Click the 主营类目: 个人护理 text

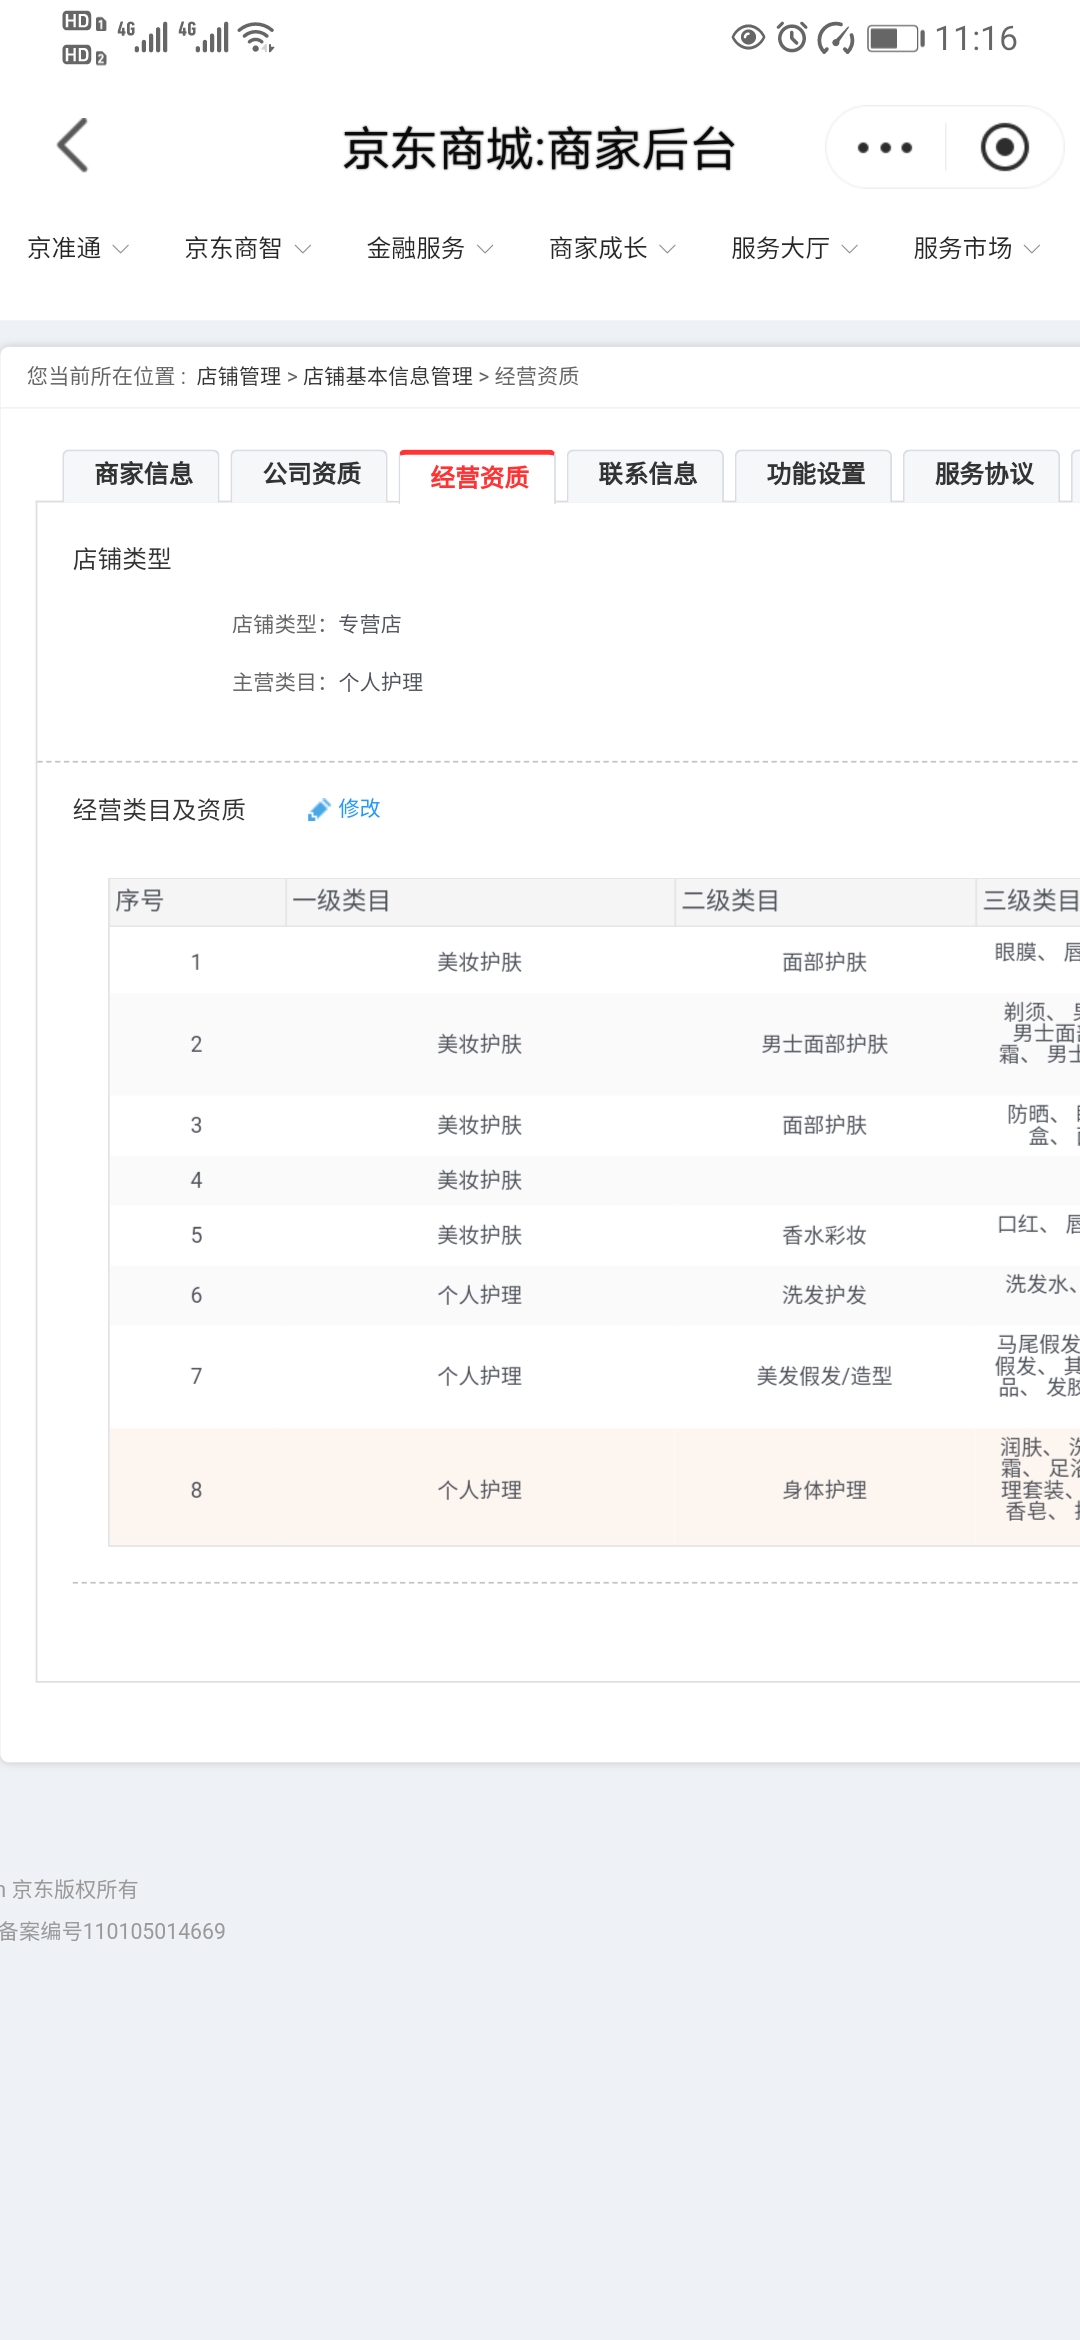point(327,682)
